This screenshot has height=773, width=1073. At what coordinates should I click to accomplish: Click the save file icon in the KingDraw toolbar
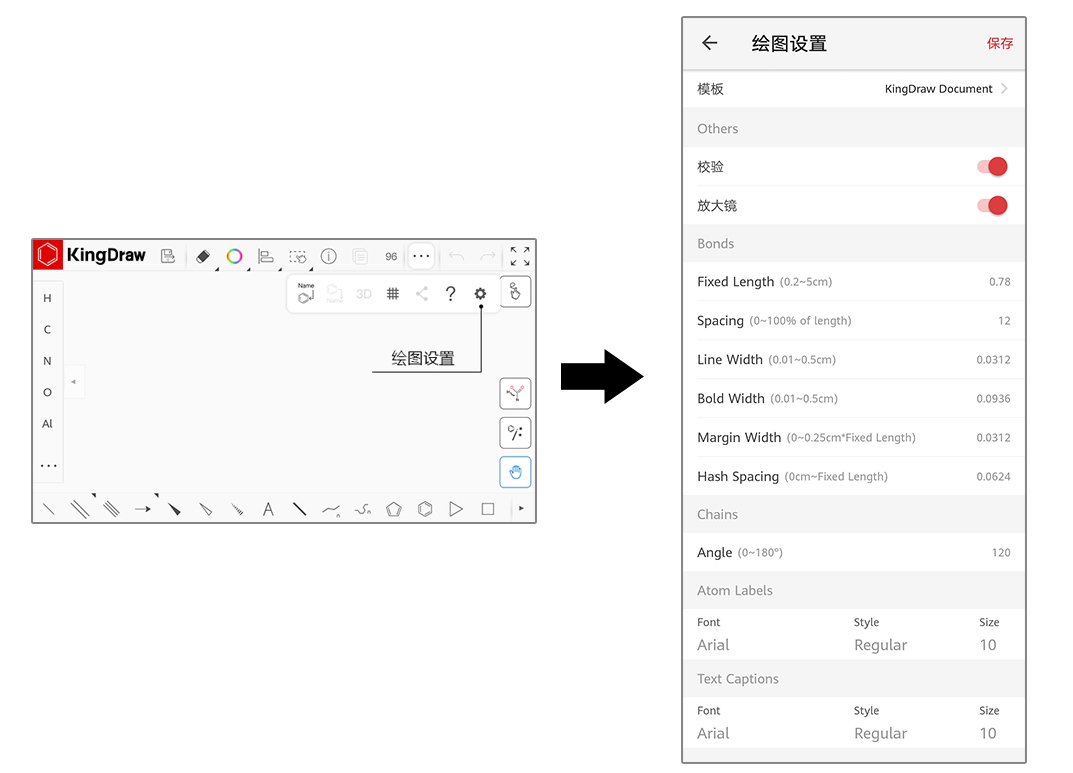pos(168,256)
